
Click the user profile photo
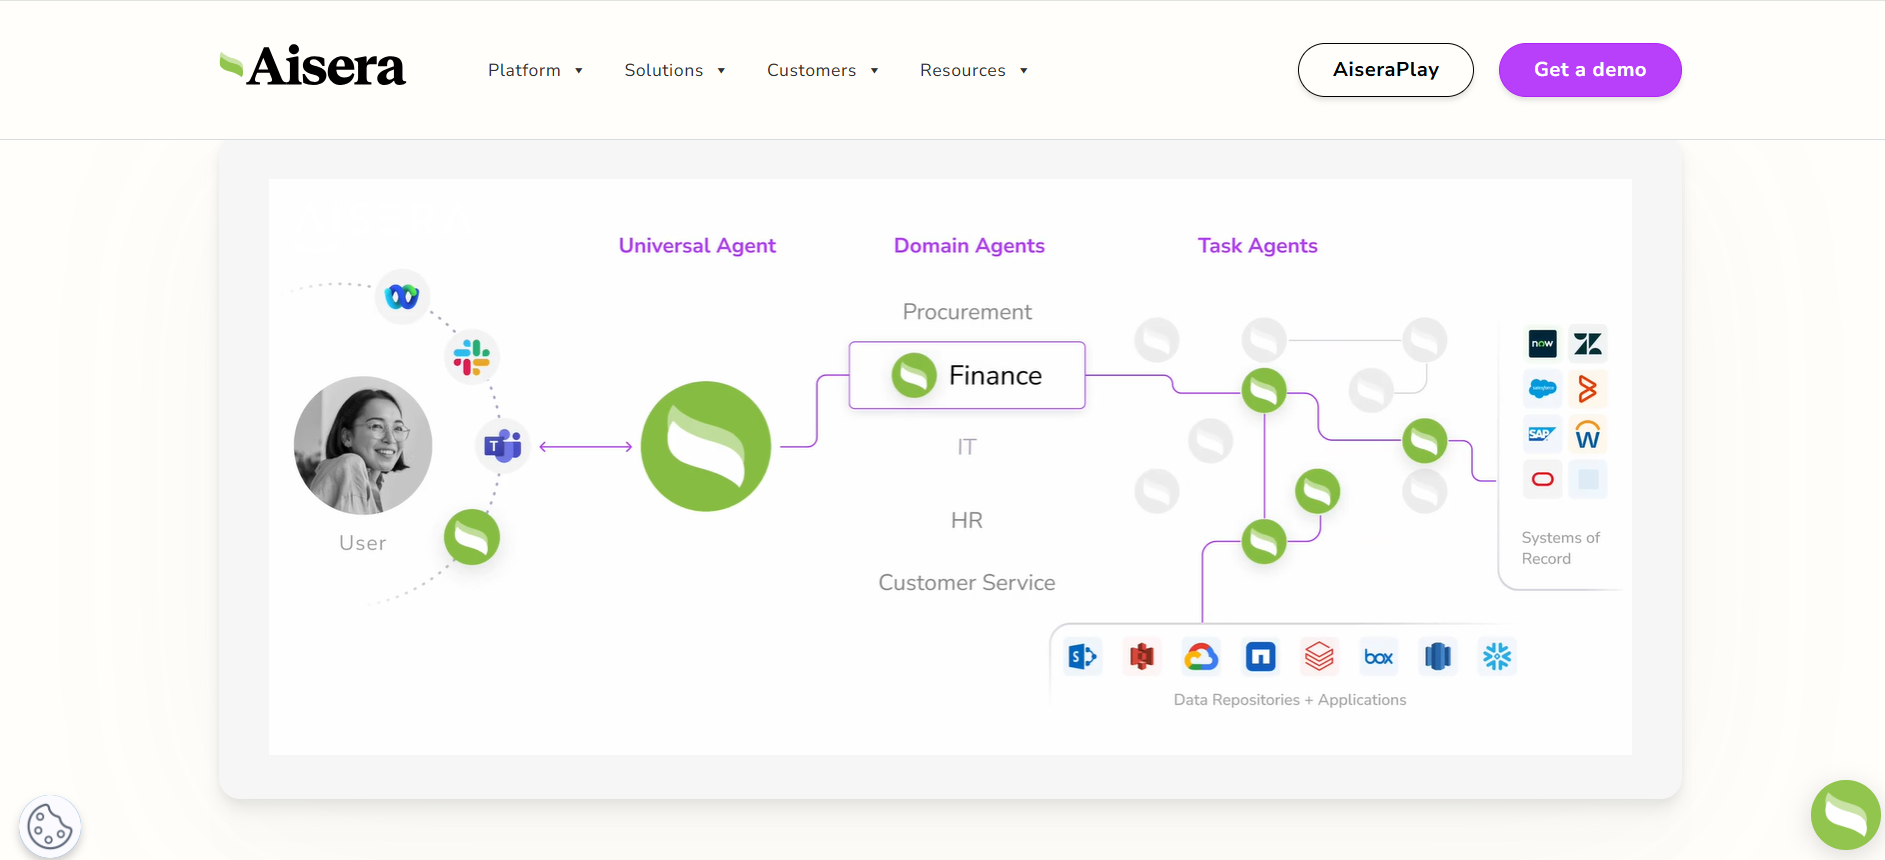[x=363, y=445]
